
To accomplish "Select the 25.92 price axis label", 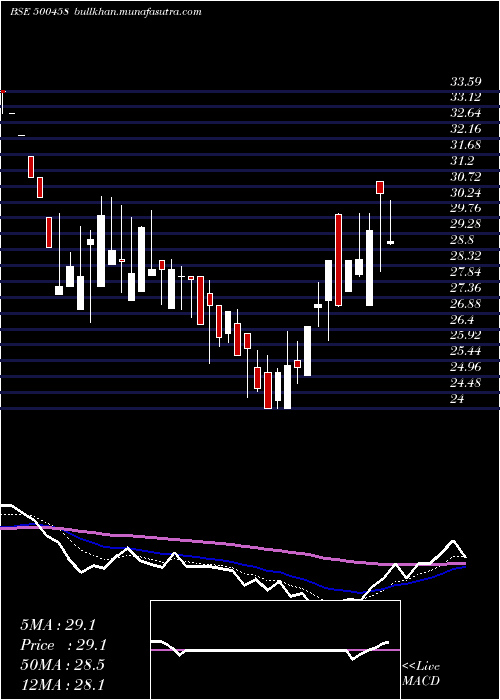I will (466, 335).
